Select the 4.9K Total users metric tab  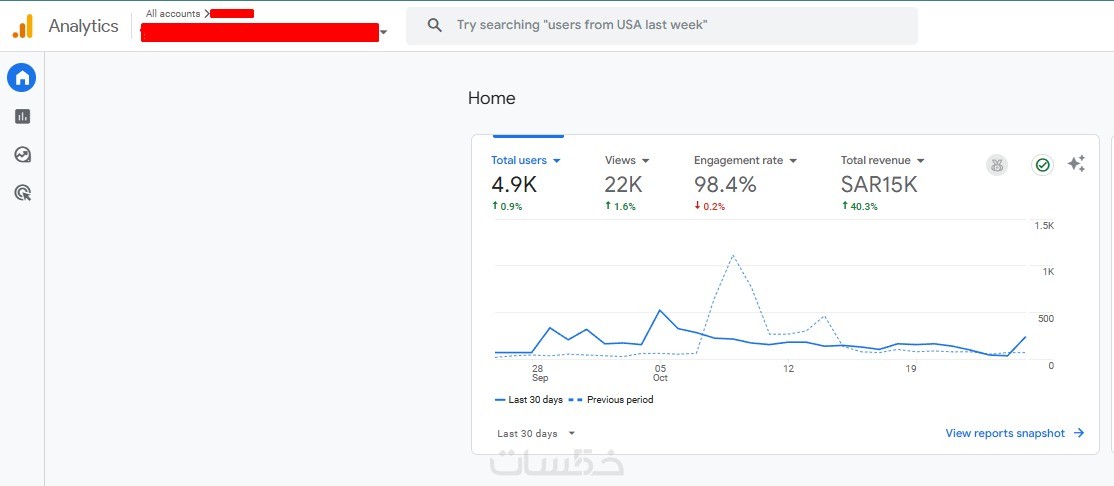pos(514,184)
